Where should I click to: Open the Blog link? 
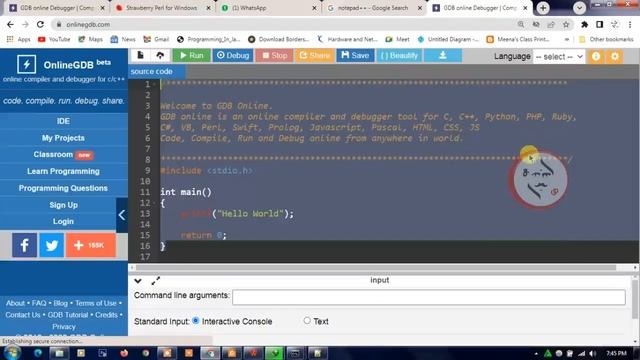click(60, 303)
